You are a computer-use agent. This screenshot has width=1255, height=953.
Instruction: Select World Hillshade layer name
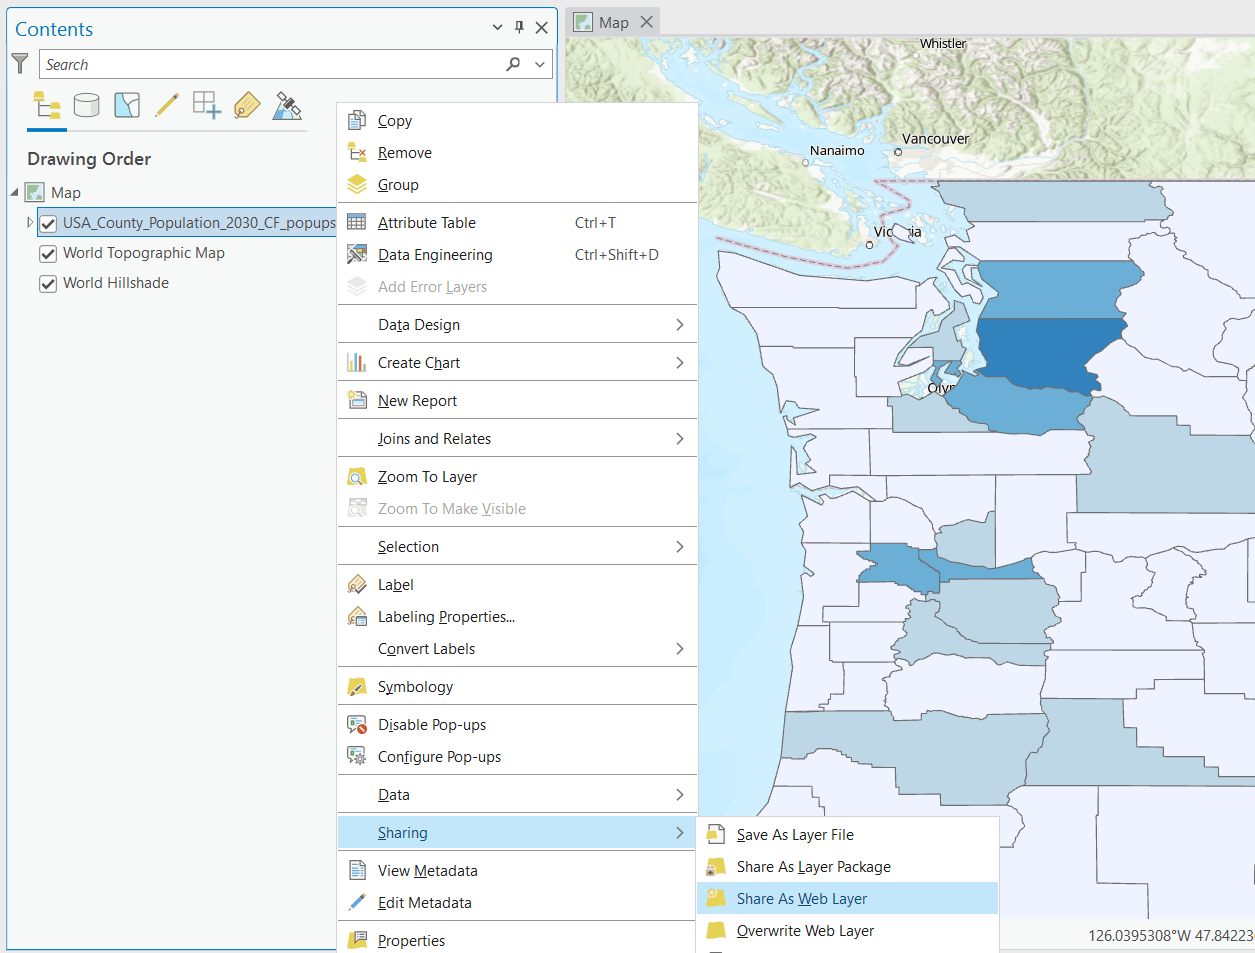(x=116, y=283)
